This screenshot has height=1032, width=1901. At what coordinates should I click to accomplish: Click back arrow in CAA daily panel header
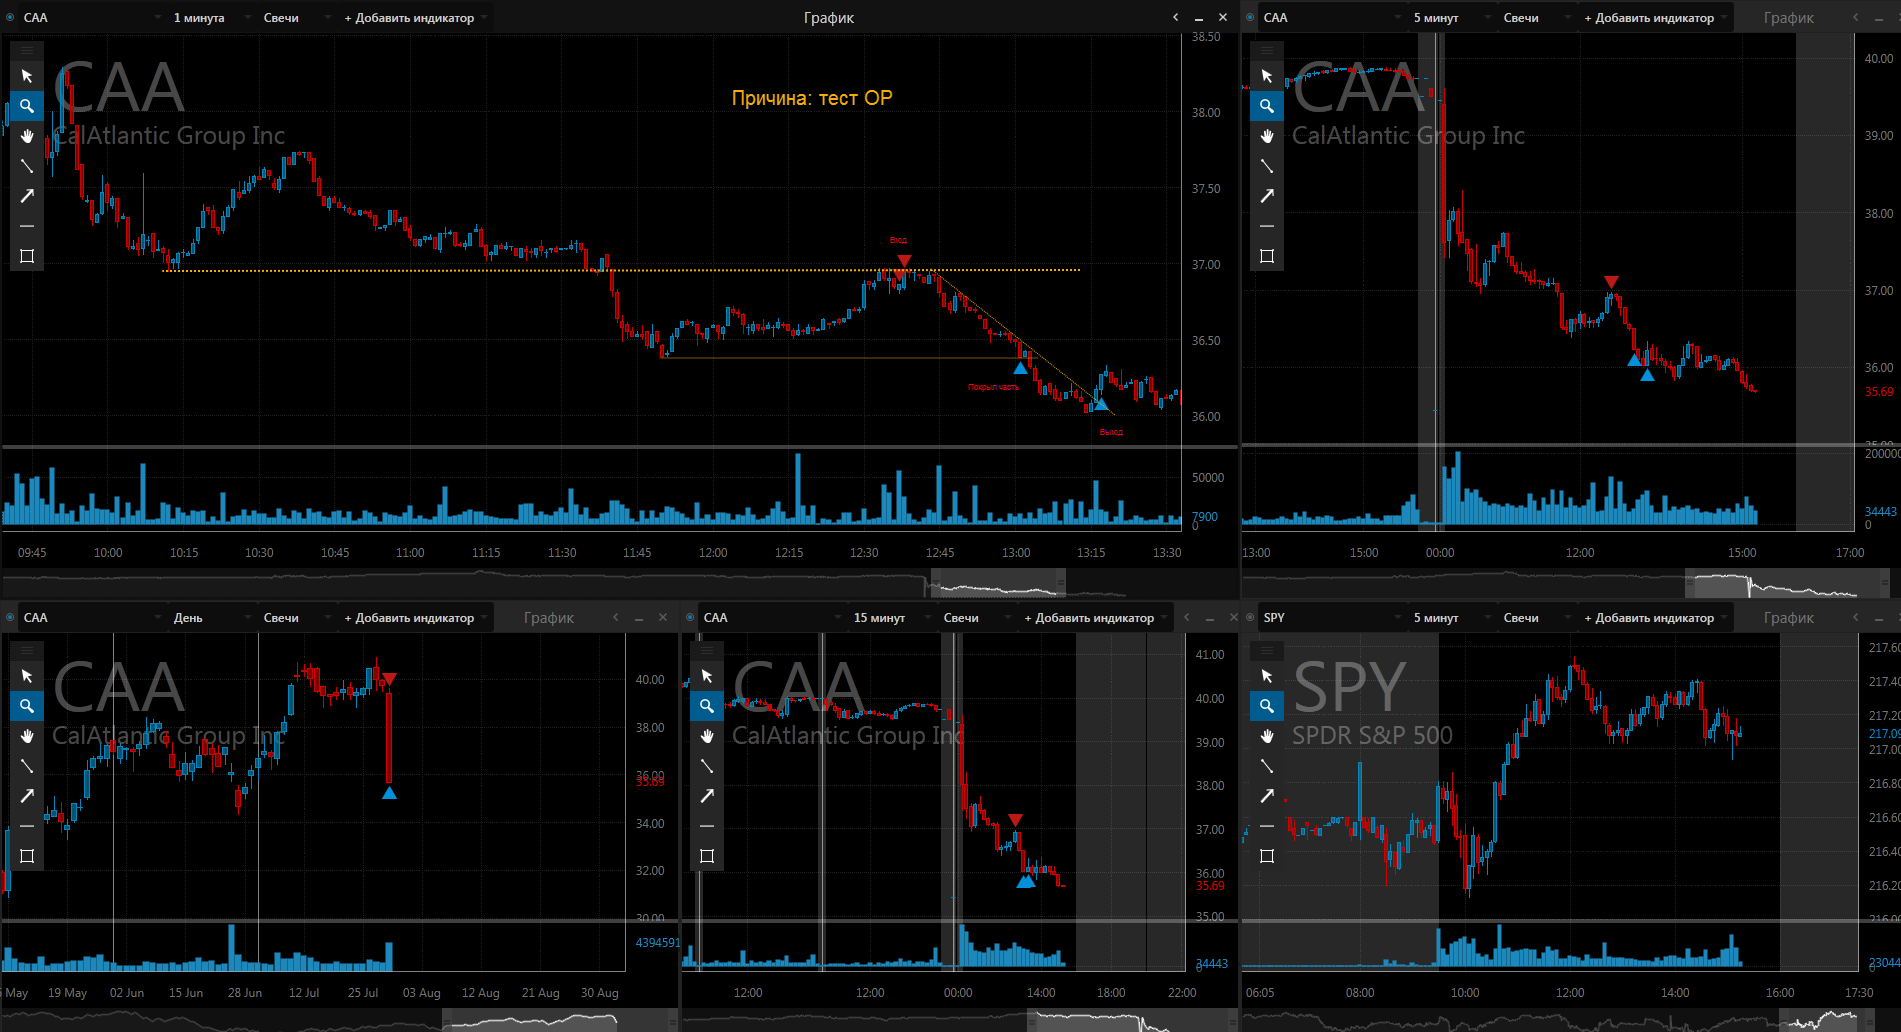[x=616, y=618]
